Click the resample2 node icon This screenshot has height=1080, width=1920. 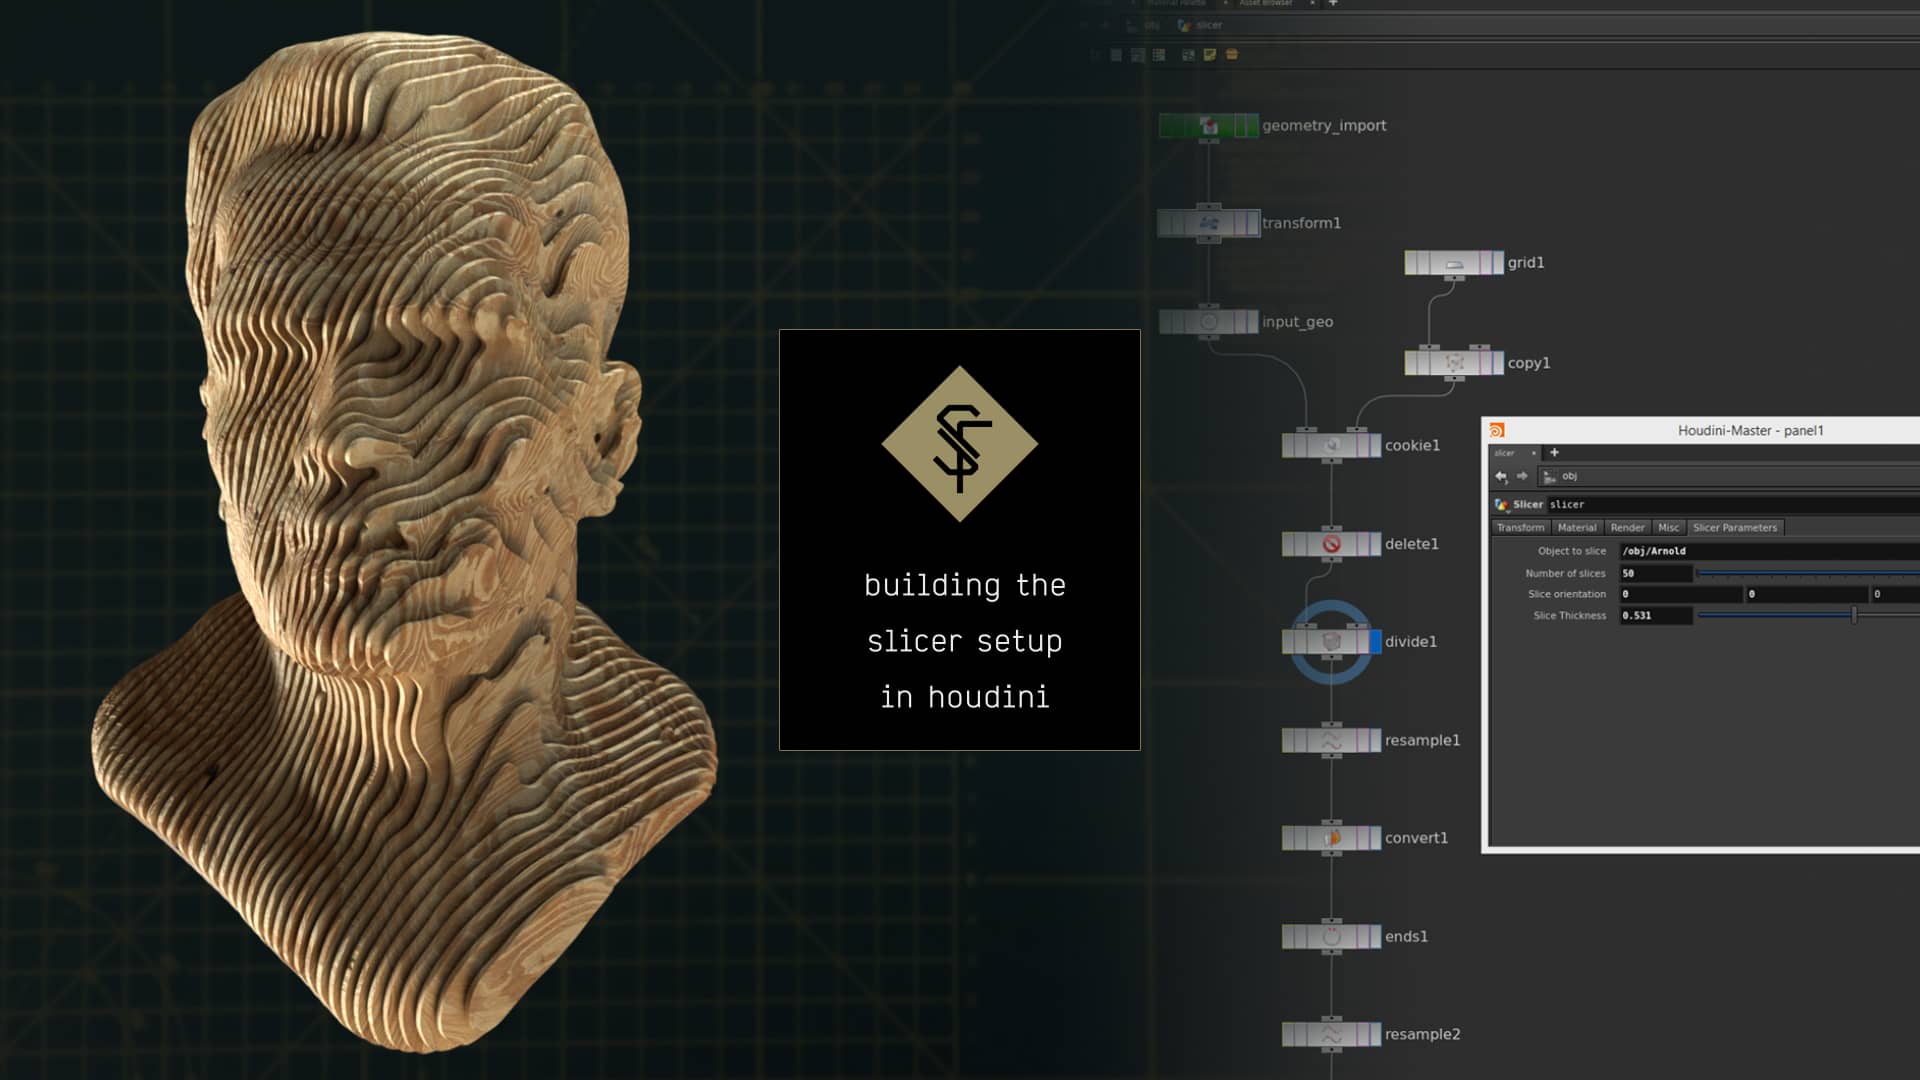1330,1036
